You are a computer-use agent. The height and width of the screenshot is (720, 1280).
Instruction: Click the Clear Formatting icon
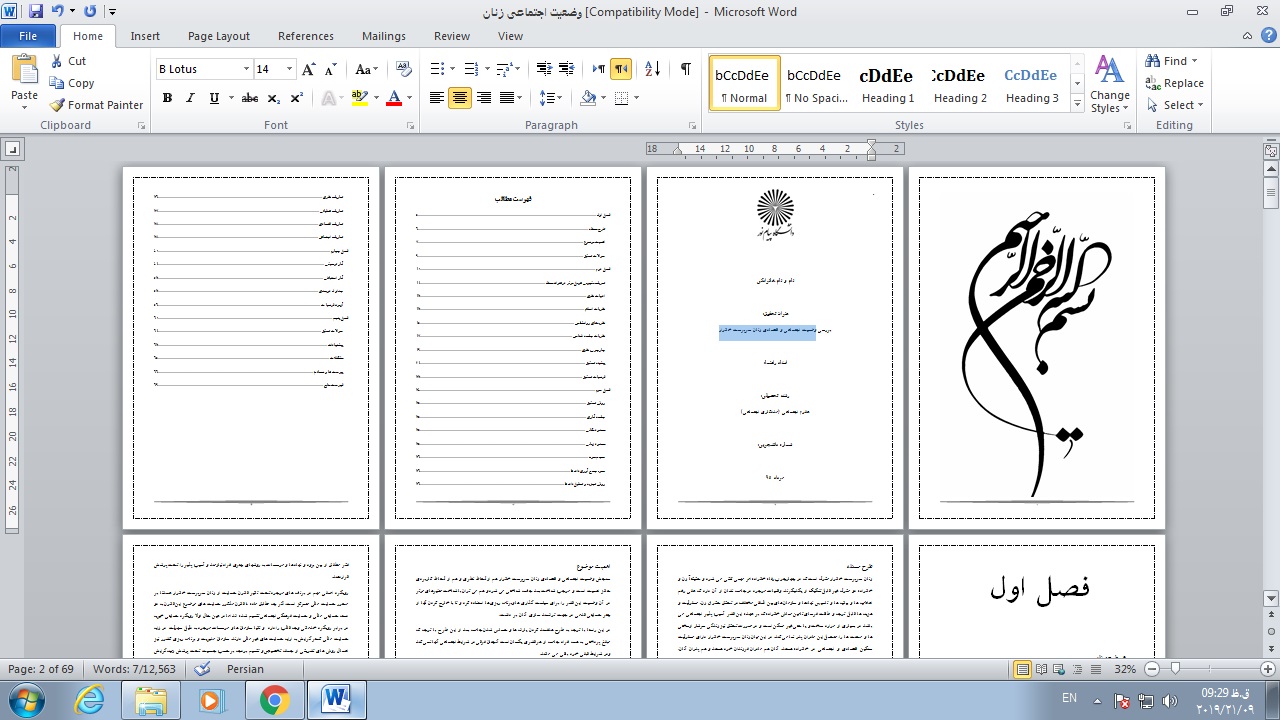(x=404, y=69)
